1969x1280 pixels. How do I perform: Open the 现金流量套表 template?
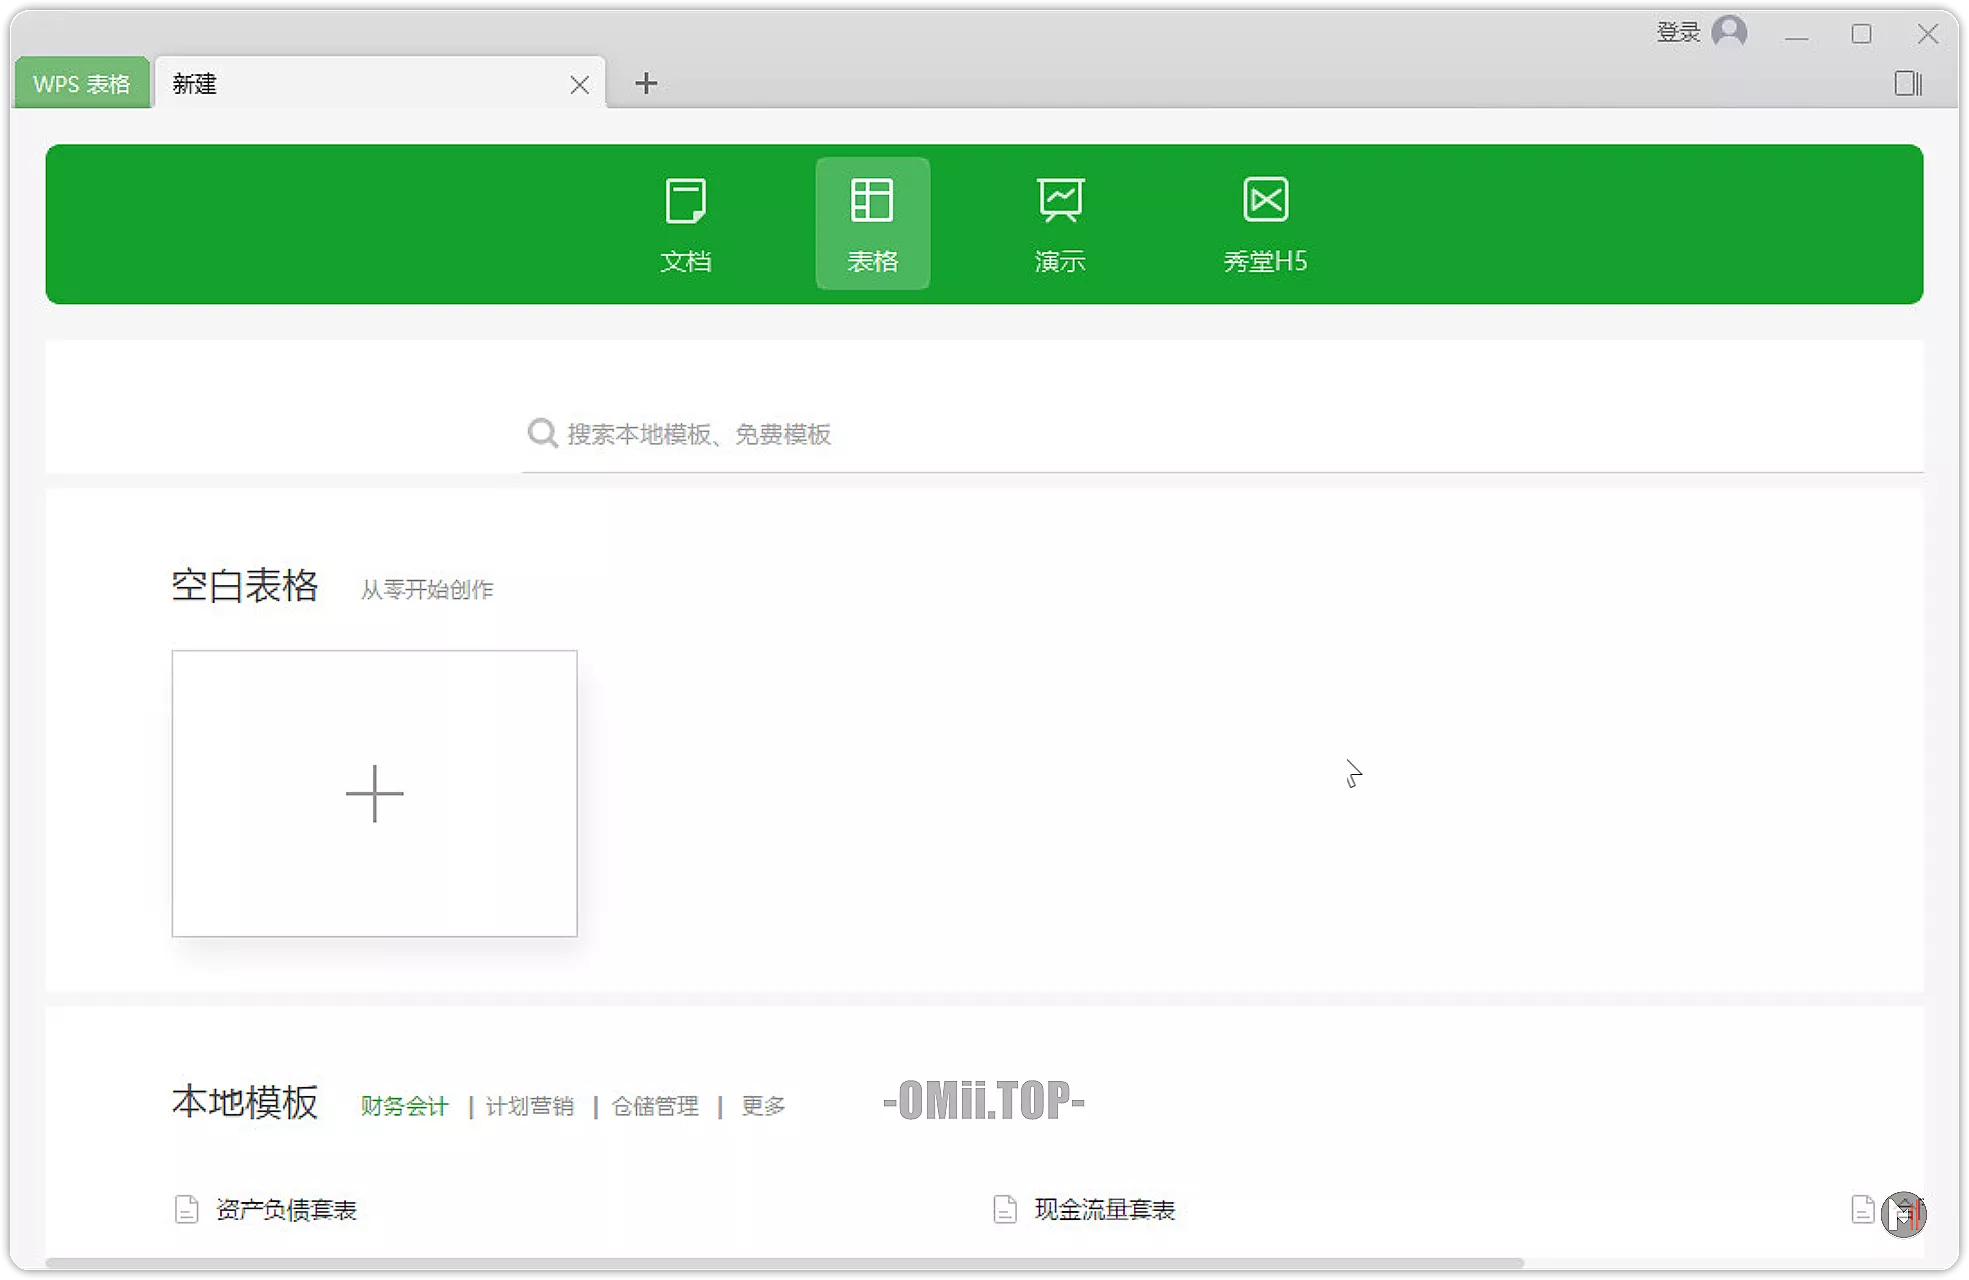coord(1105,1210)
